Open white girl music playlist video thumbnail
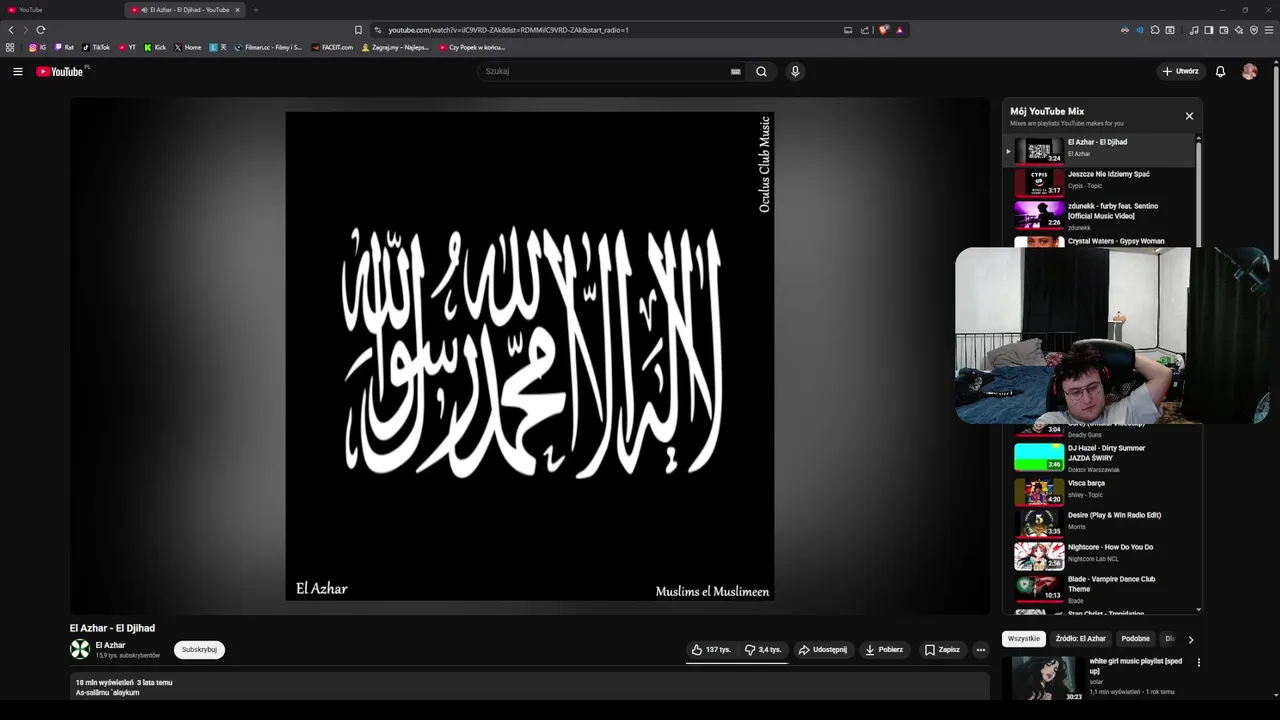Viewport: 1280px width, 720px height. coord(1048,679)
